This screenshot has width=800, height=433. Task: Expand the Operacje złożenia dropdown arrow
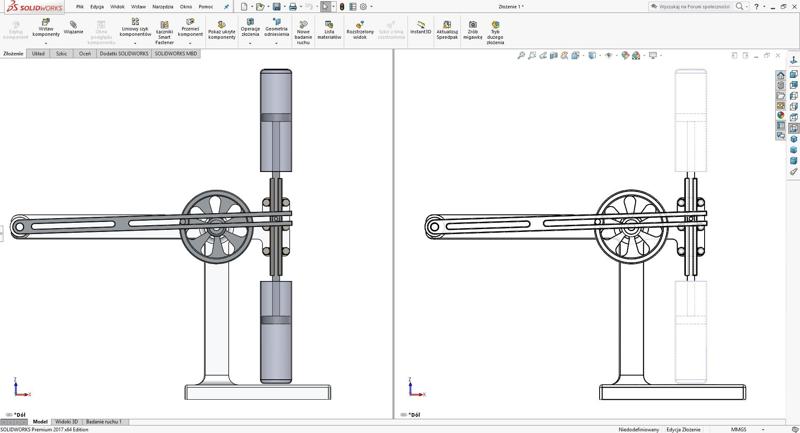(x=250, y=43)
